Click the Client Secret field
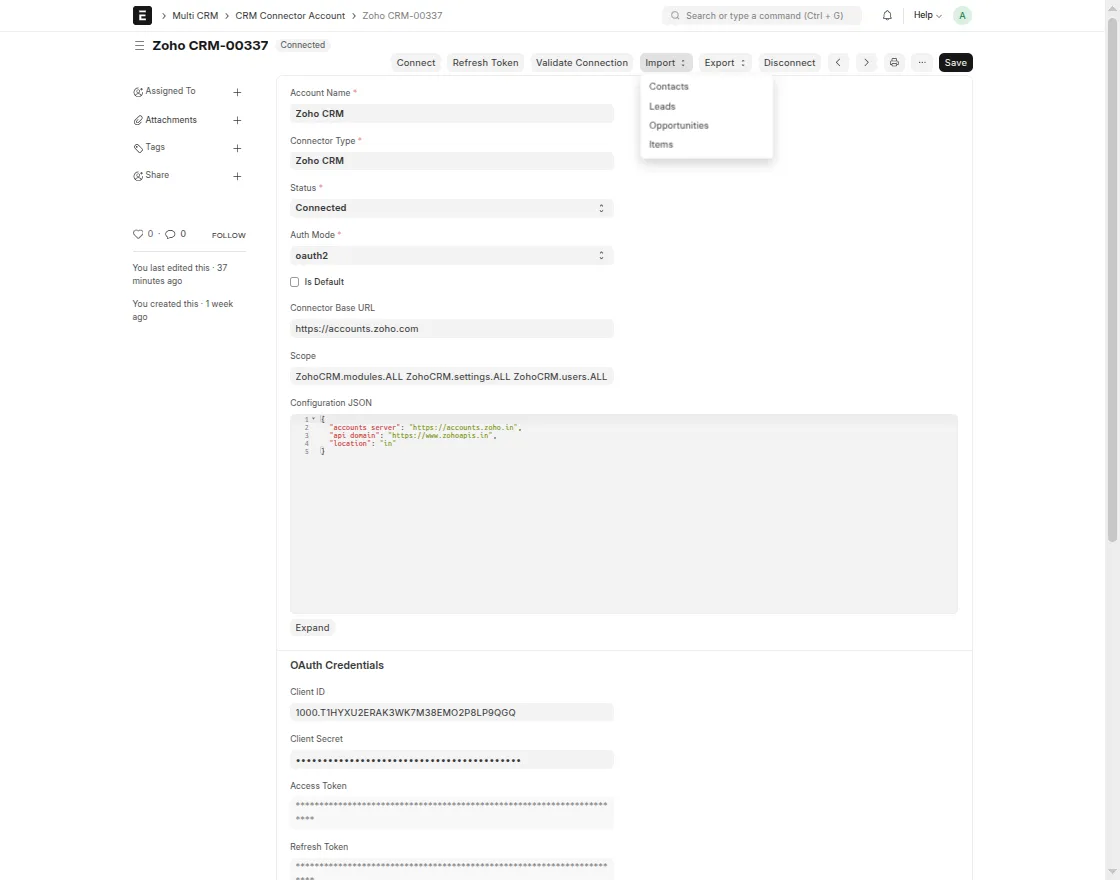 point(451,759)
